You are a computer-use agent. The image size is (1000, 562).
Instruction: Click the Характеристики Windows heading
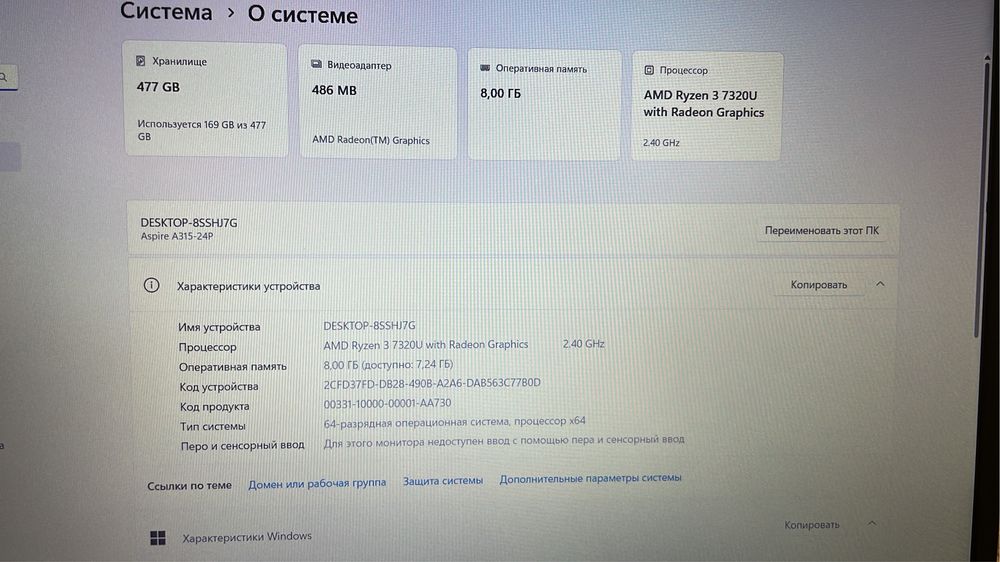click(247, 537)
